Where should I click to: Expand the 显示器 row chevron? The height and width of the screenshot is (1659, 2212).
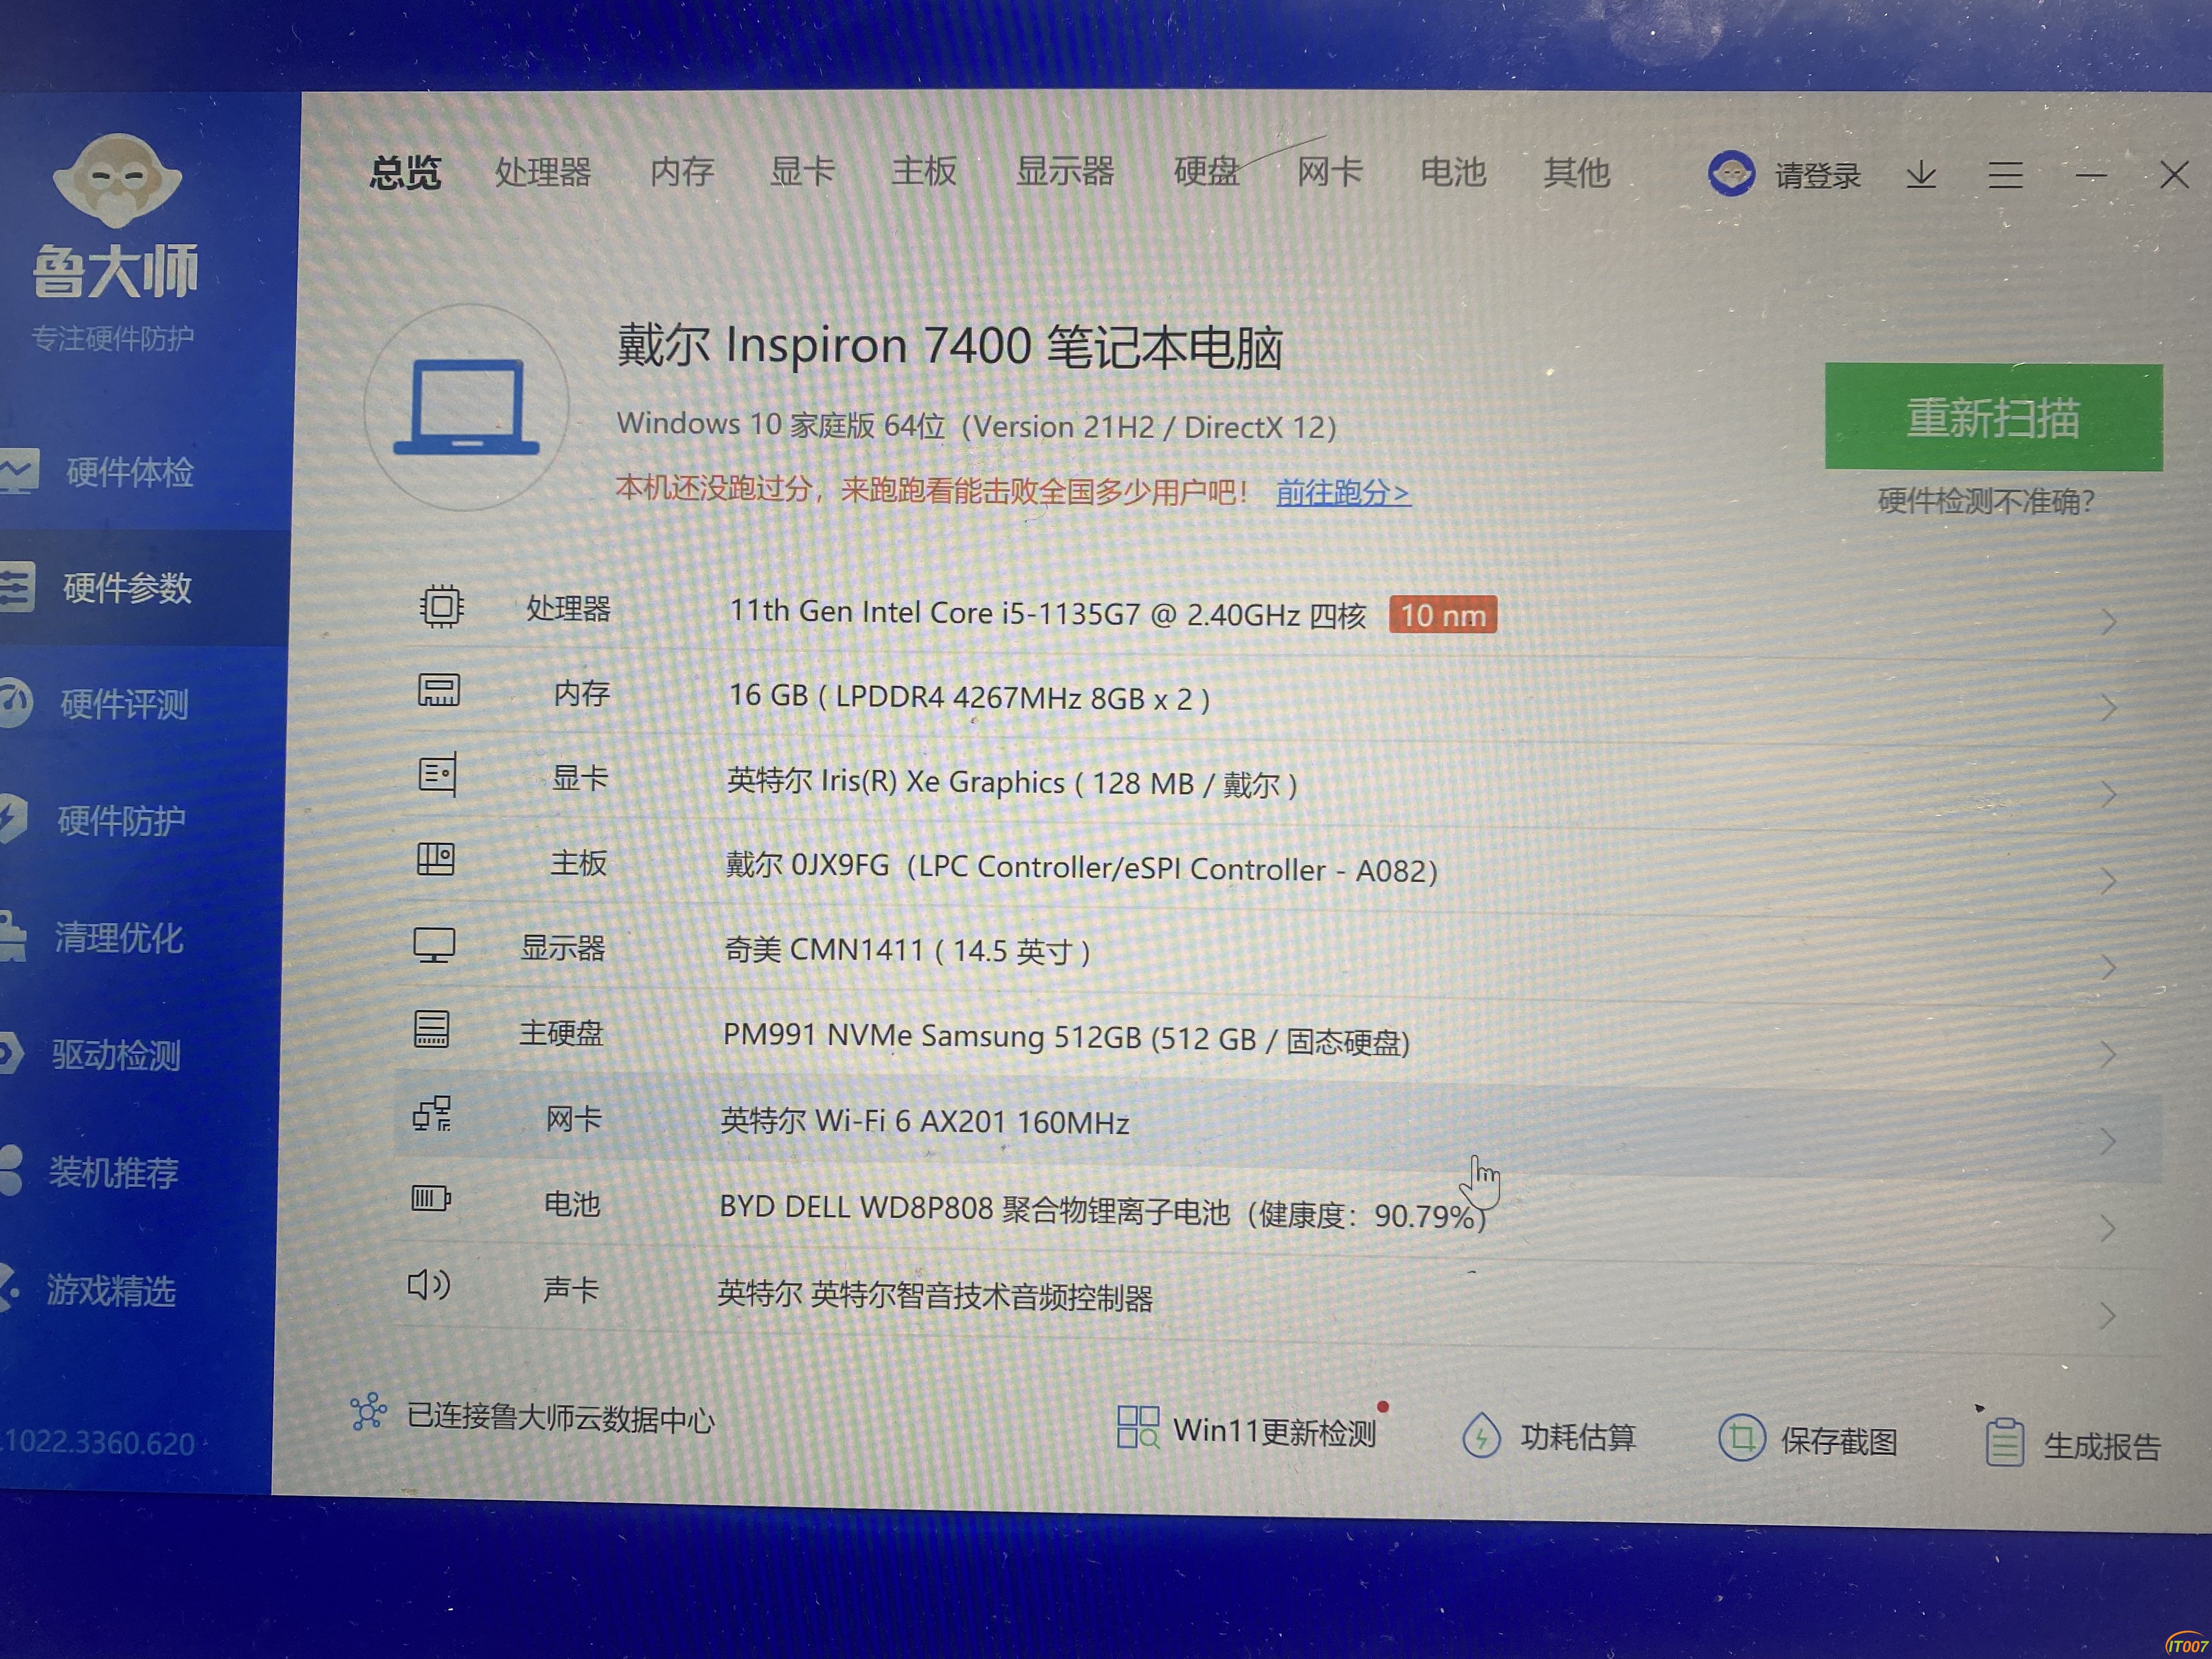(2109, 967)
